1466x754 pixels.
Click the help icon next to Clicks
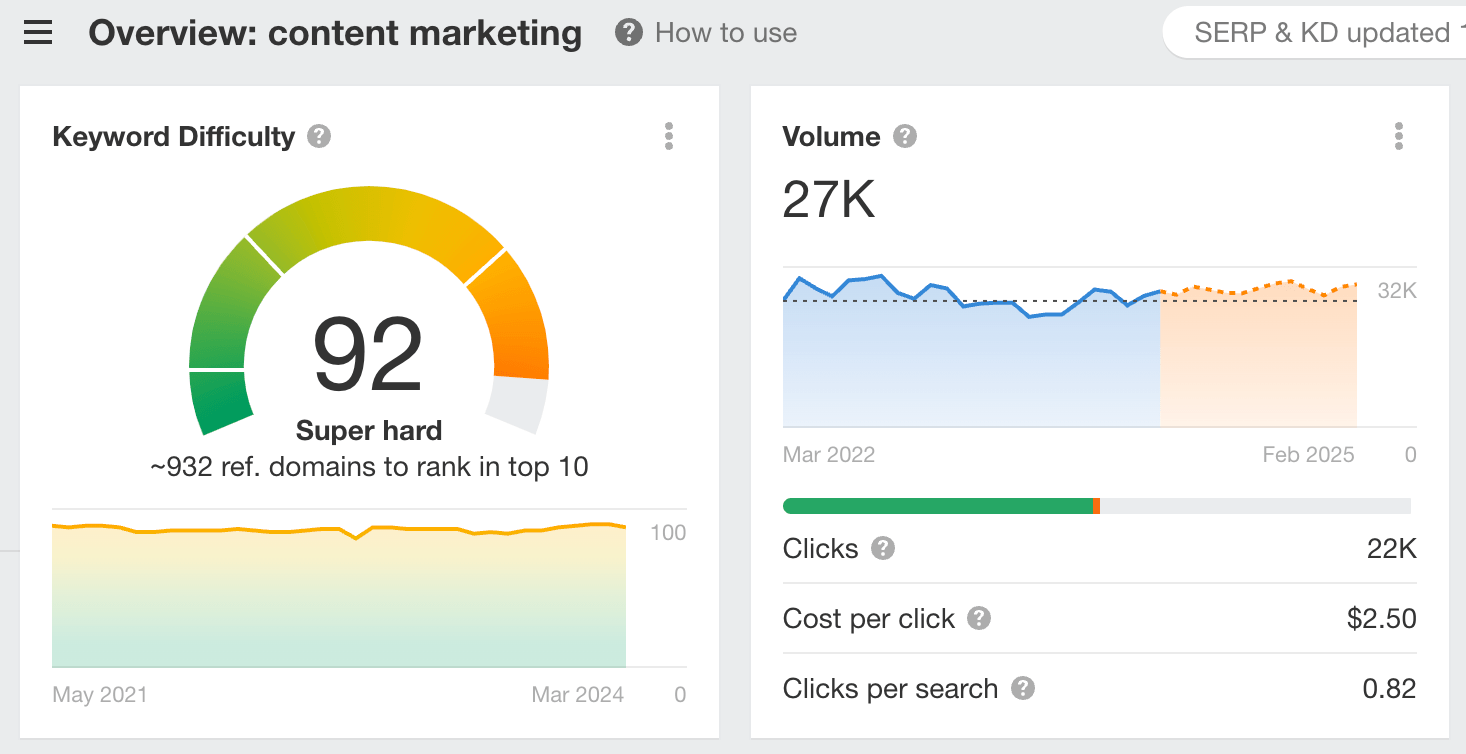tap(882, 548)
